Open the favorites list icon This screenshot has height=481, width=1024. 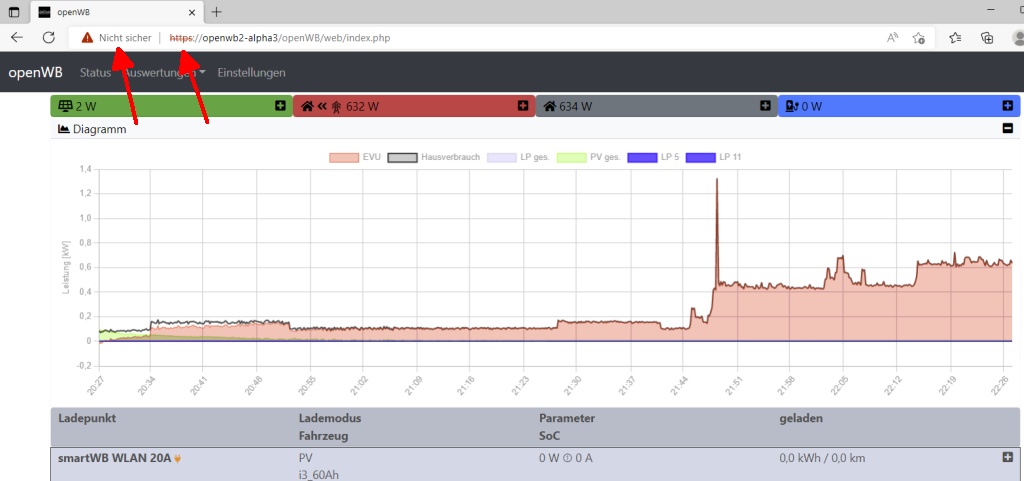point(955,38)
